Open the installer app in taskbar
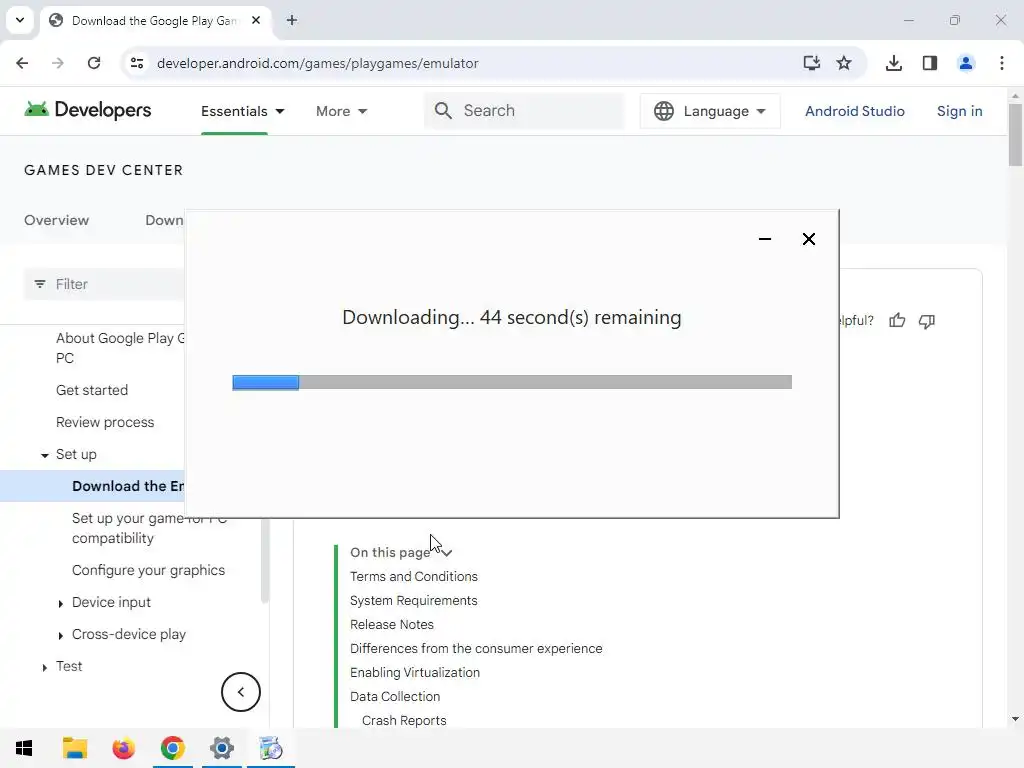 point(270,748)
